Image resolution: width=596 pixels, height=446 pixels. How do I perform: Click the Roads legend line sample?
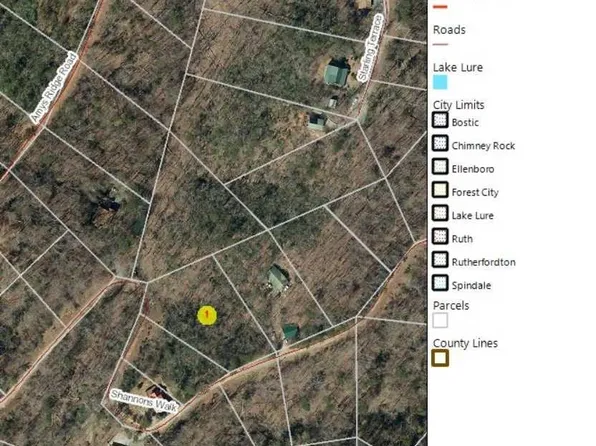coord(441,44)
